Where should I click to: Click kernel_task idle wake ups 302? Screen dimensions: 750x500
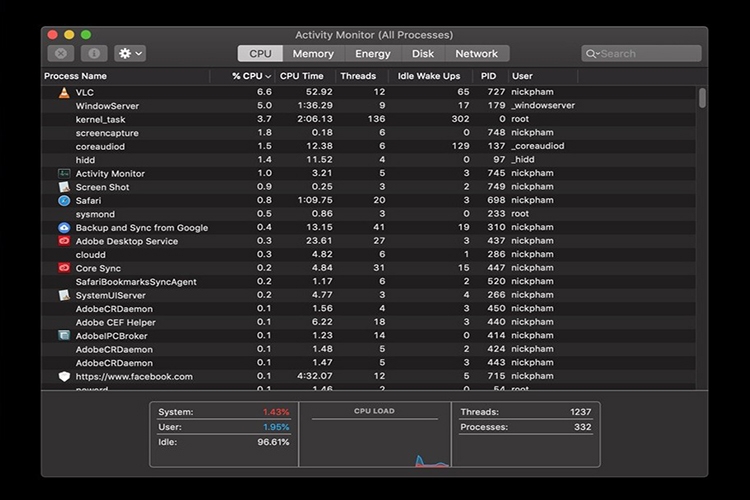pos(460,119)
